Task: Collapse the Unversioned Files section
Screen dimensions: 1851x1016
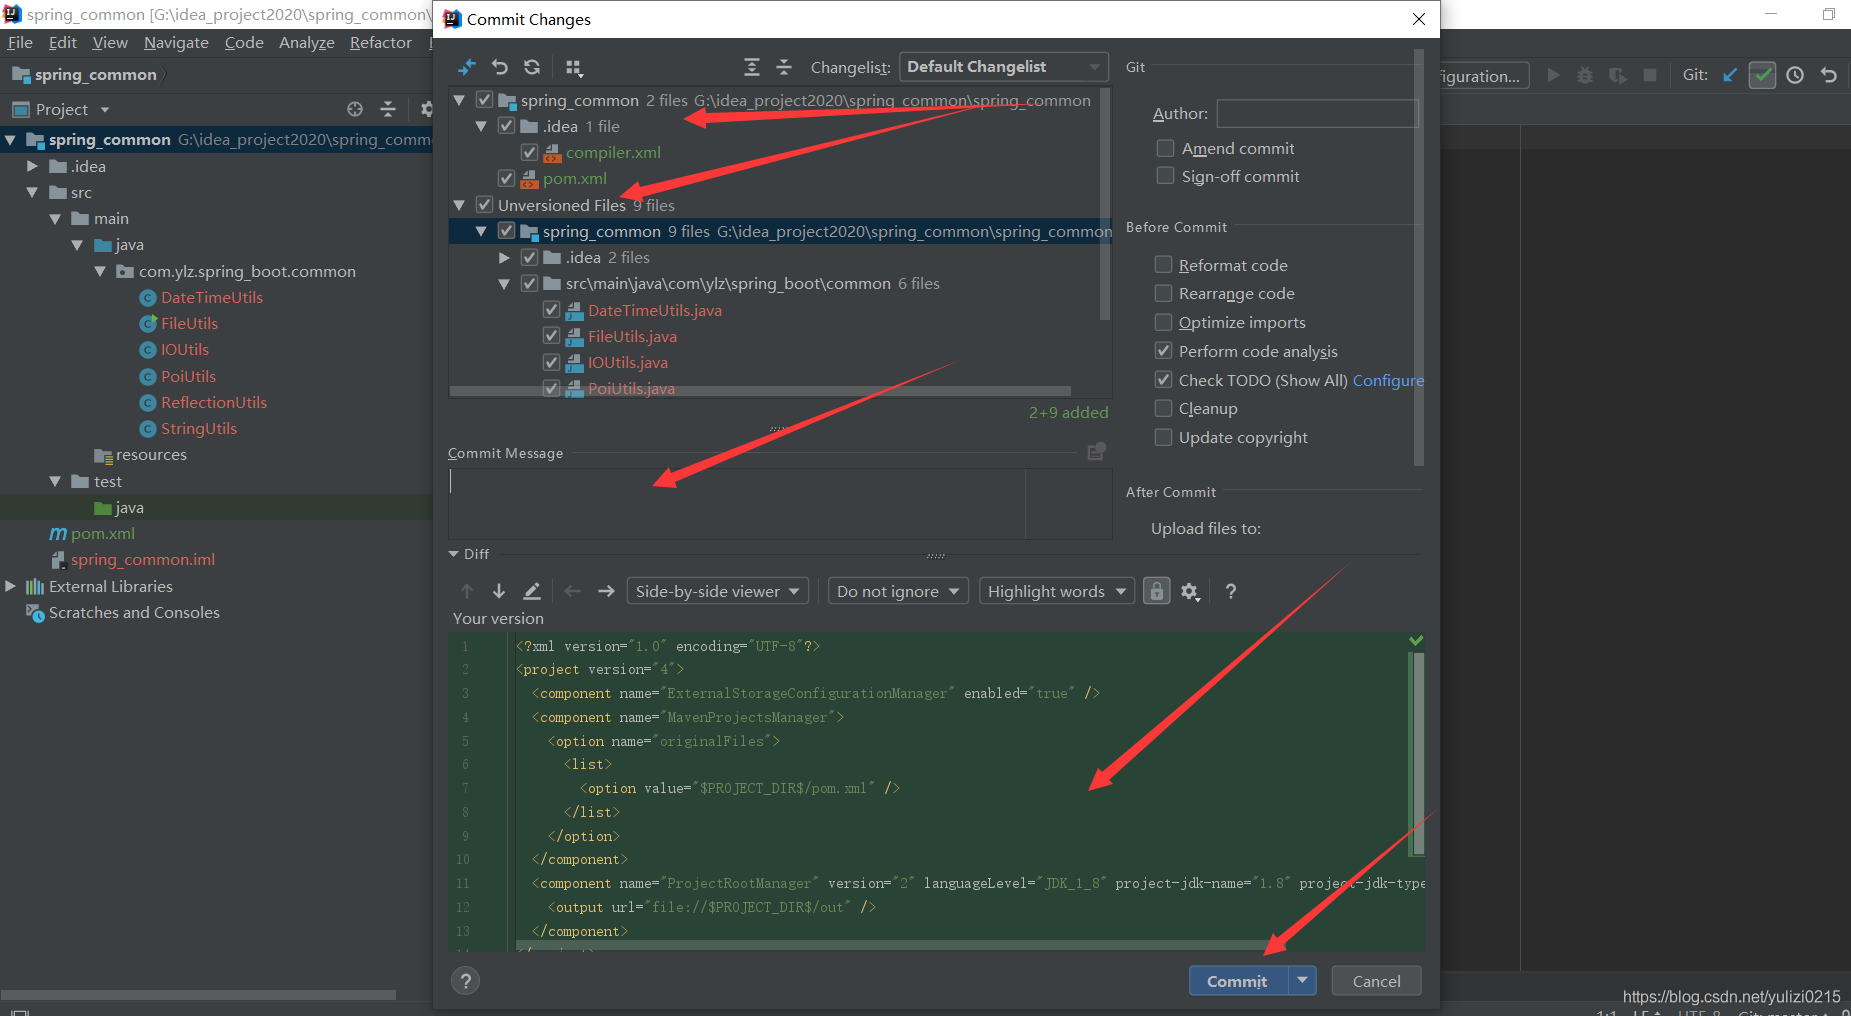Action: [459, 204]
